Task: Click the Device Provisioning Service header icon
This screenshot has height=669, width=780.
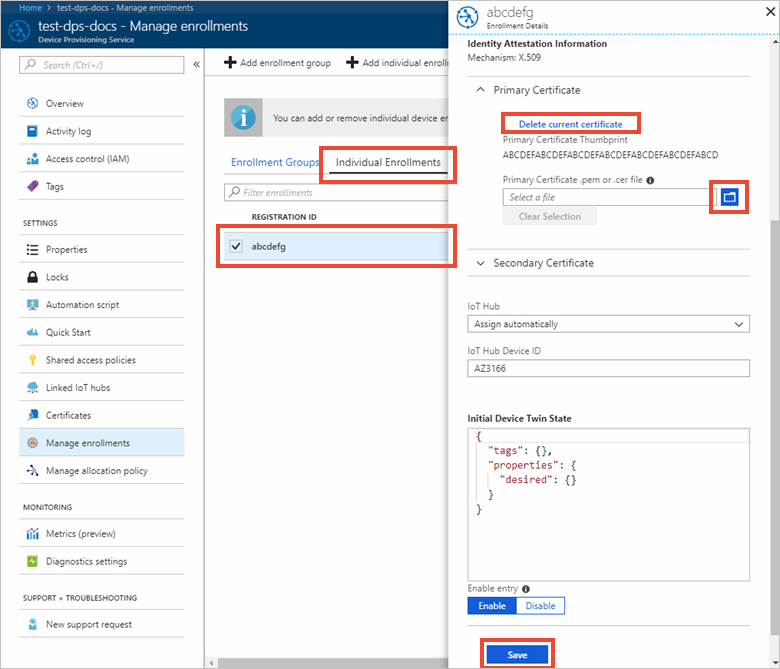Action: coord(19,31)
